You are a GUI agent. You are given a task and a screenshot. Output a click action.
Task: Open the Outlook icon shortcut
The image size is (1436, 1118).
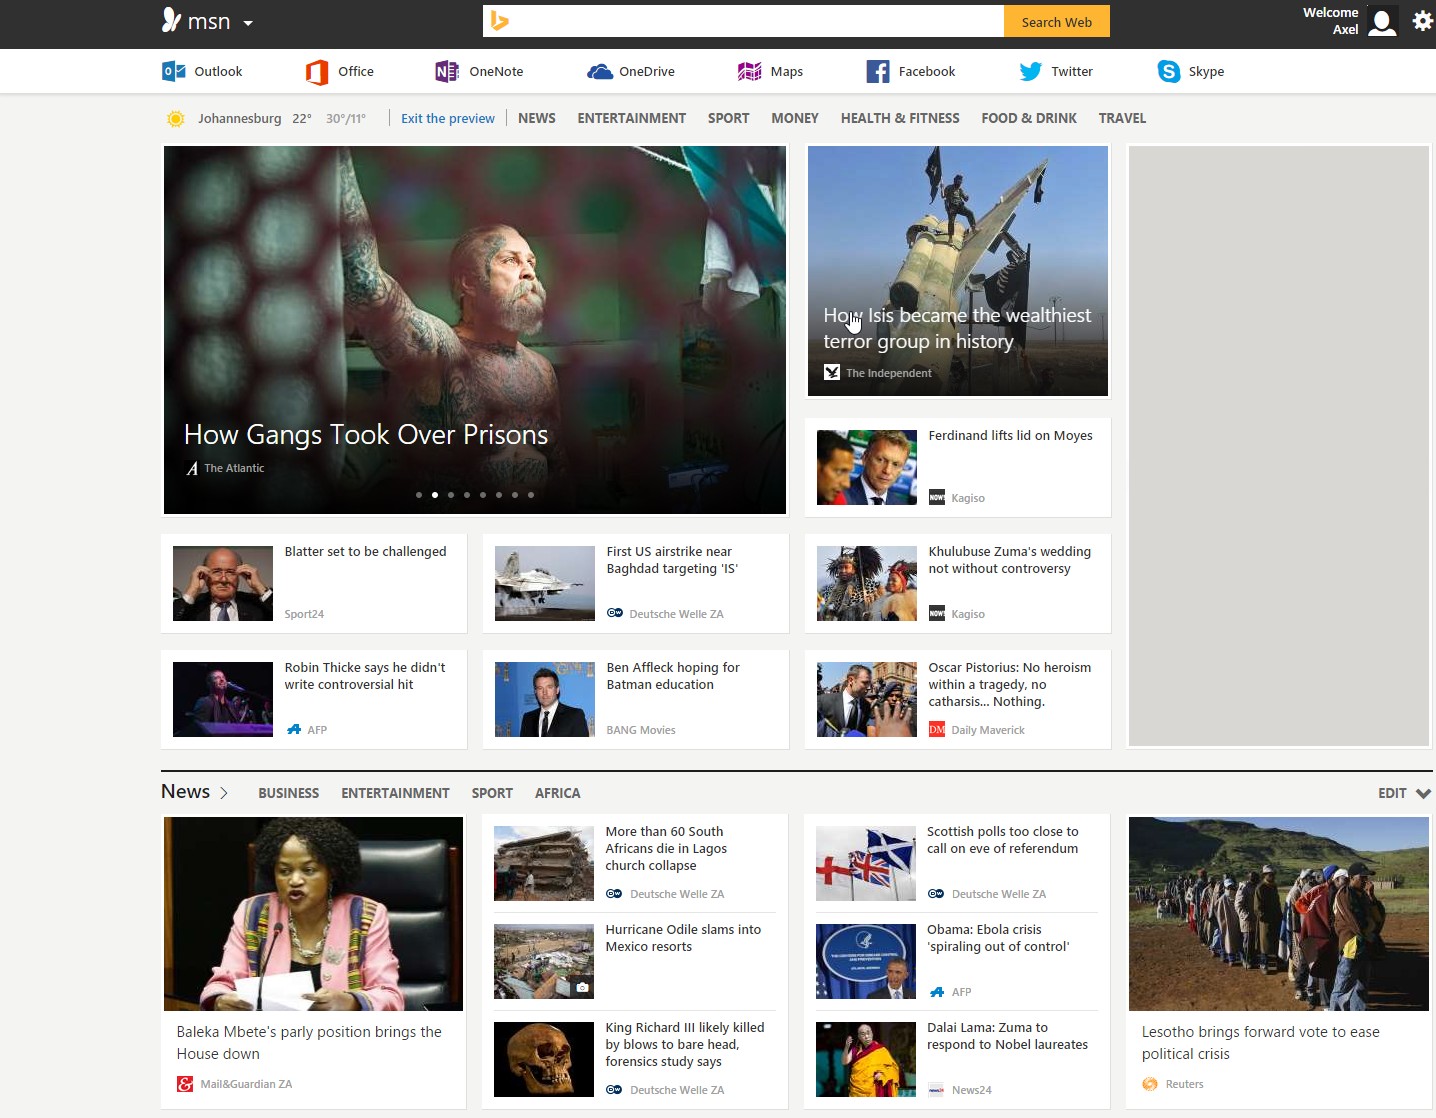click(173, 71)
